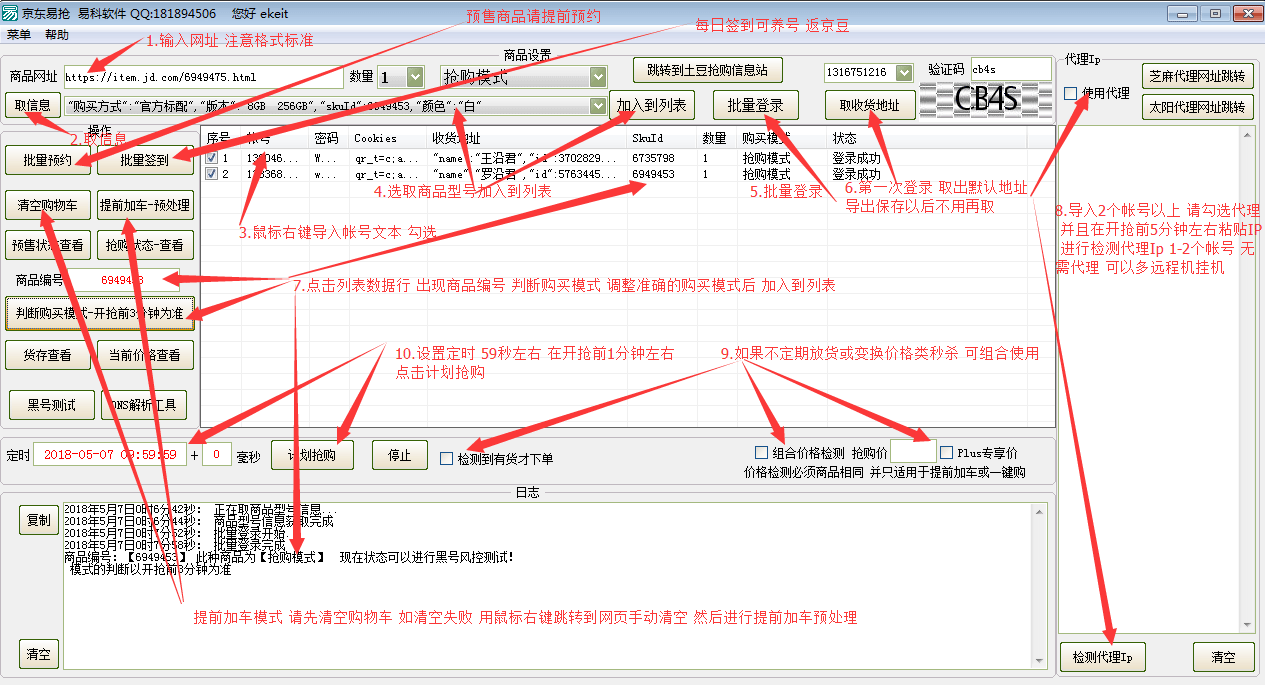
Task: Click 清空 in the 代理Ip panel
Action: (x=1223, y=657)
